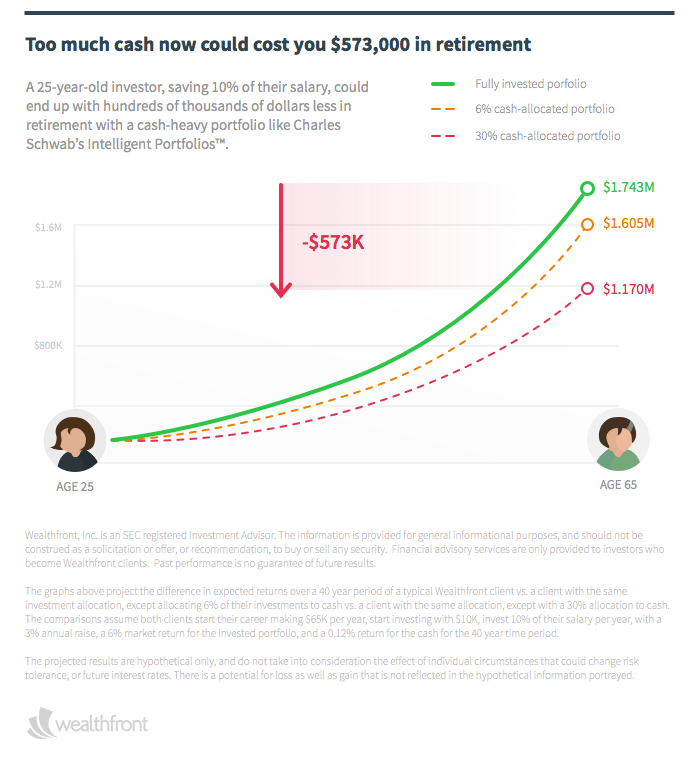Click the green endpoint circle marker

click(x=588, y=188)
